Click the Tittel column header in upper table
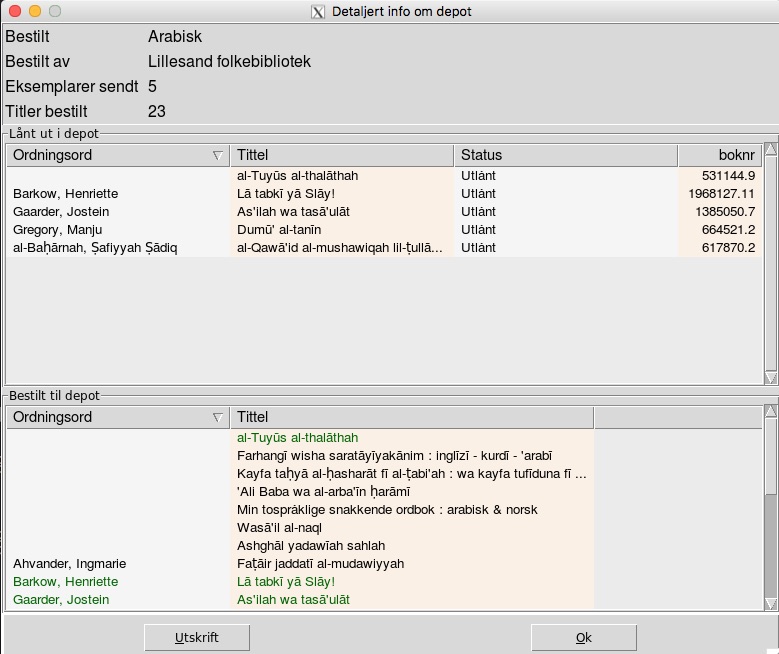Image resolution: width=779 pixels, height=654 pixels. click(x=341, y=156)
